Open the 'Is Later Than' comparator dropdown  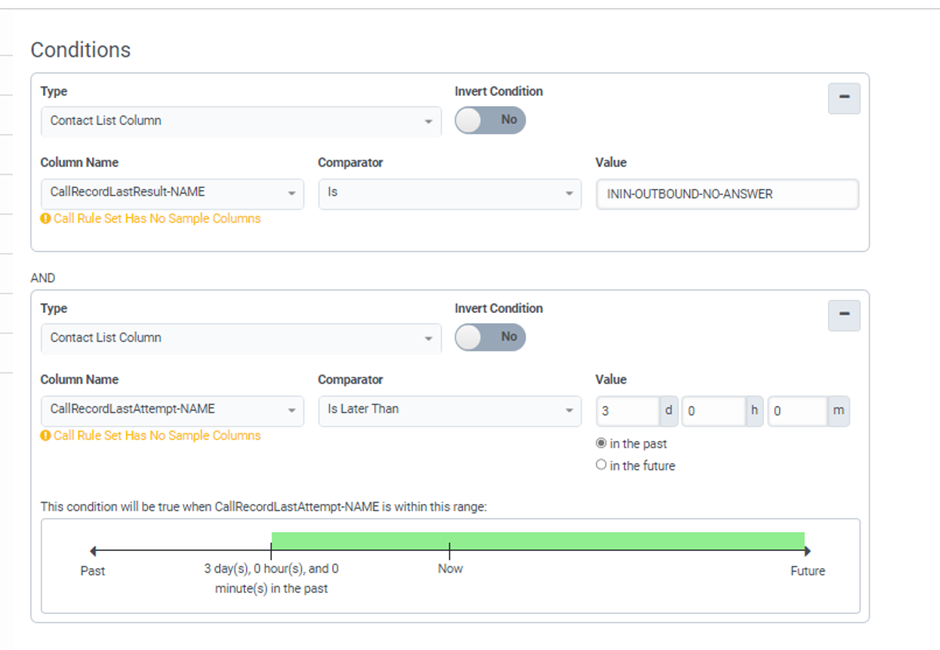click(449, 409)
